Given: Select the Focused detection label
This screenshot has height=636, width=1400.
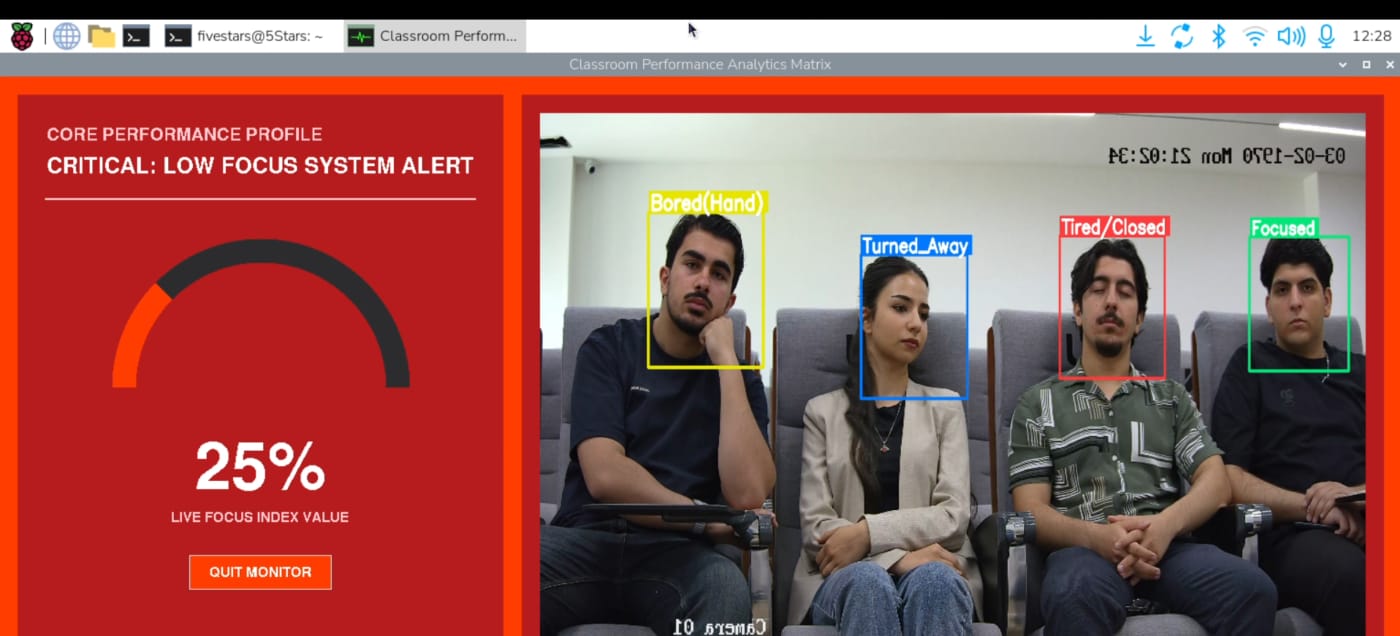Looking at the screenshot, I should [x=1284, y=228].
